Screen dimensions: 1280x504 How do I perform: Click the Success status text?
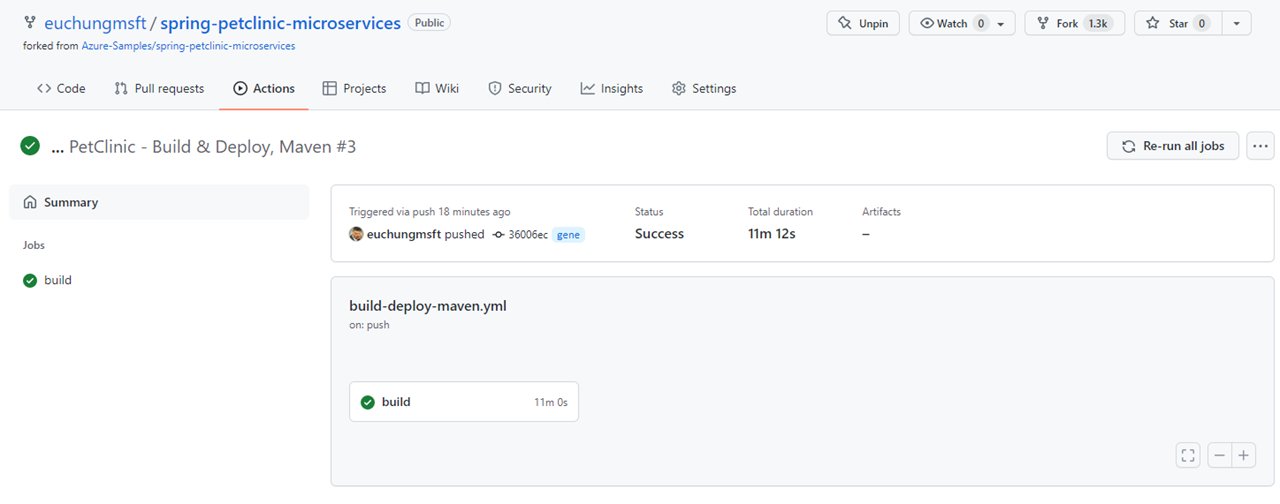click(659, 234)
